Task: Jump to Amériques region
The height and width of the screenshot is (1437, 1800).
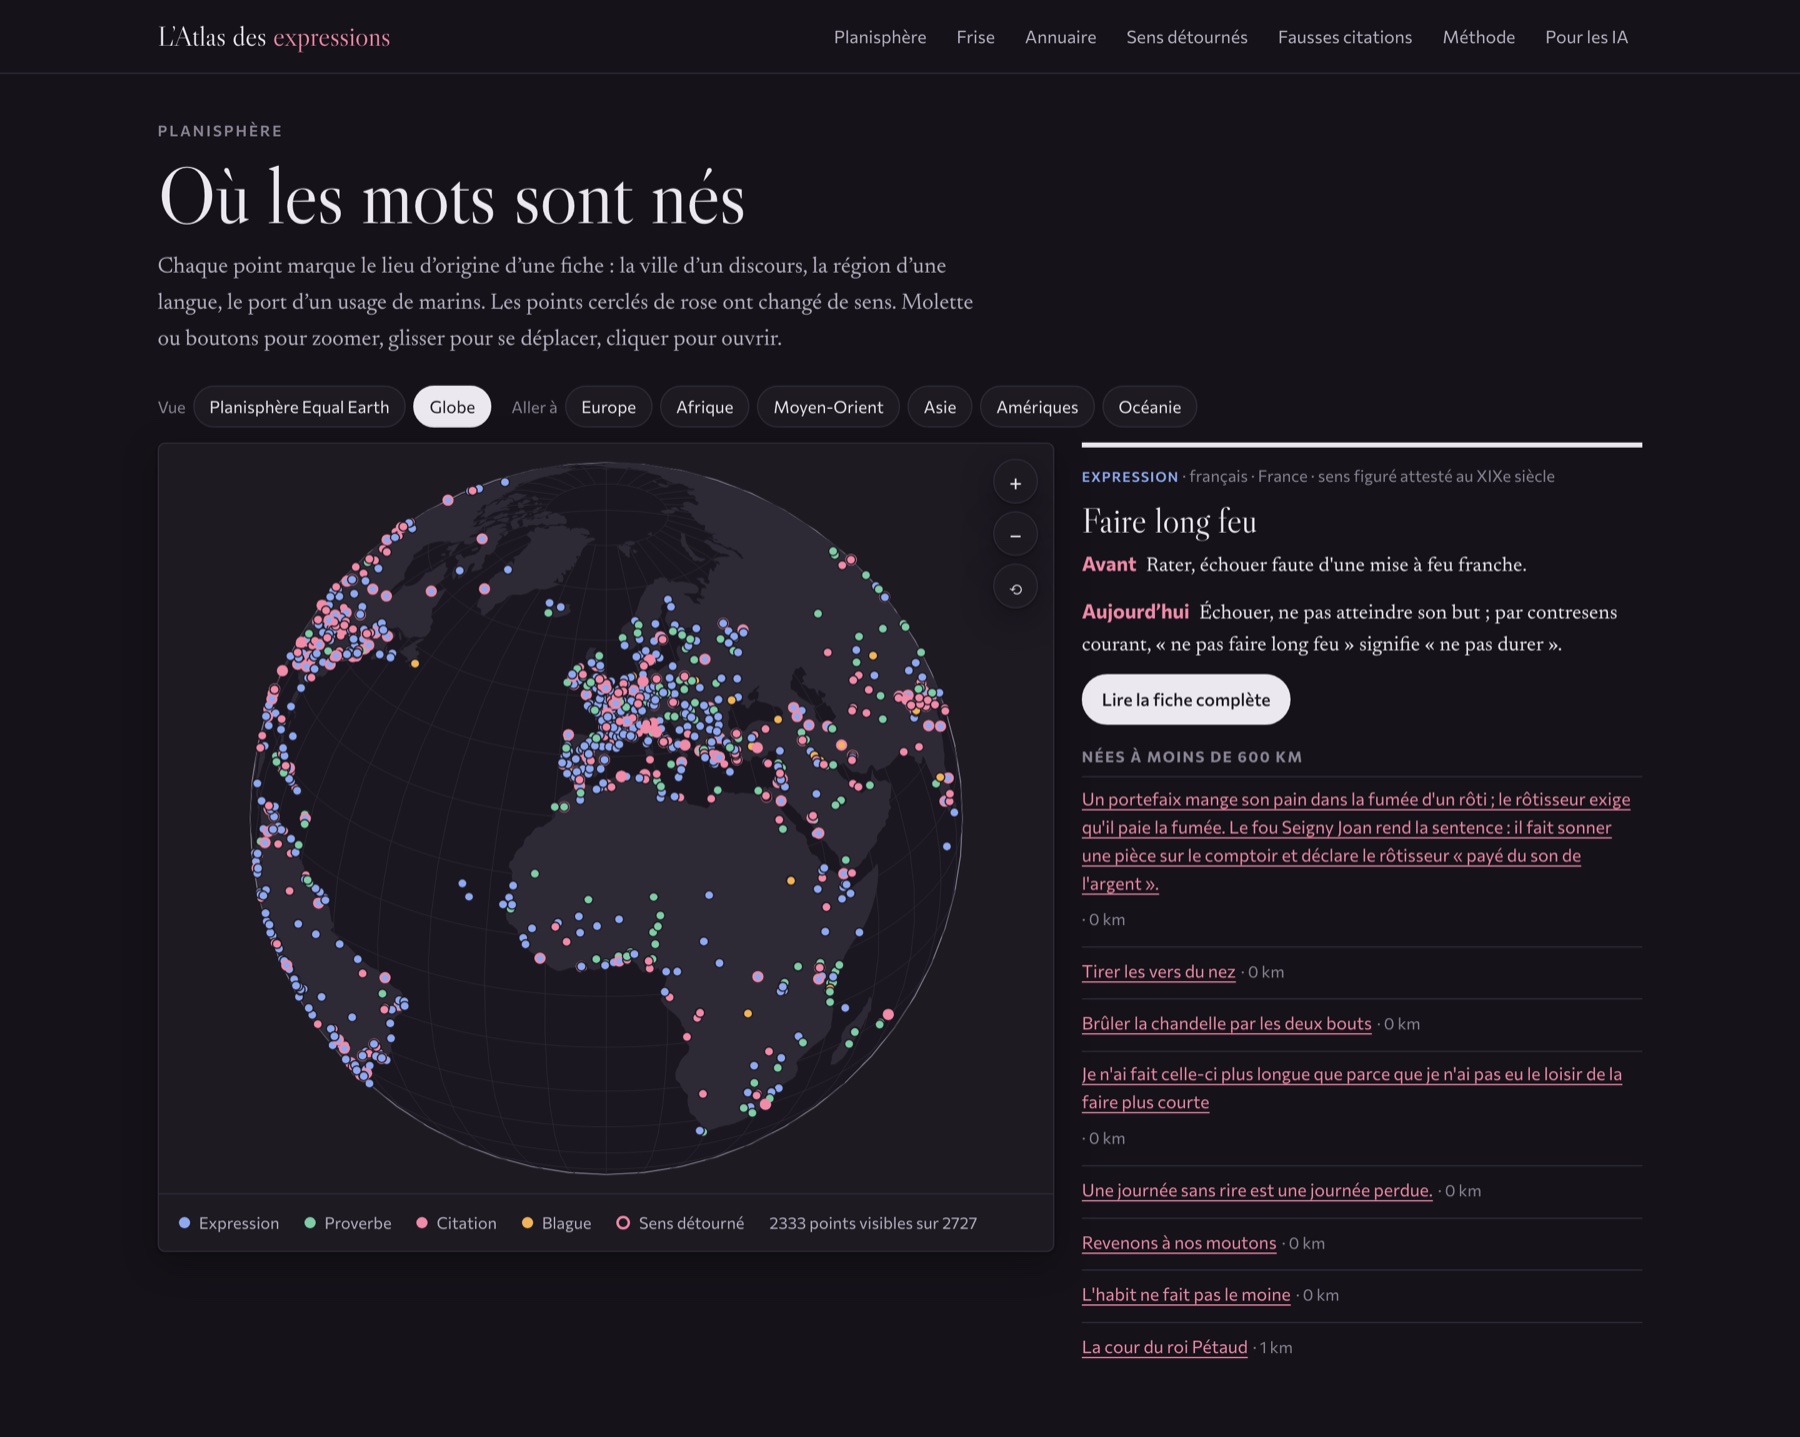Action: (x=1037, y=407)
